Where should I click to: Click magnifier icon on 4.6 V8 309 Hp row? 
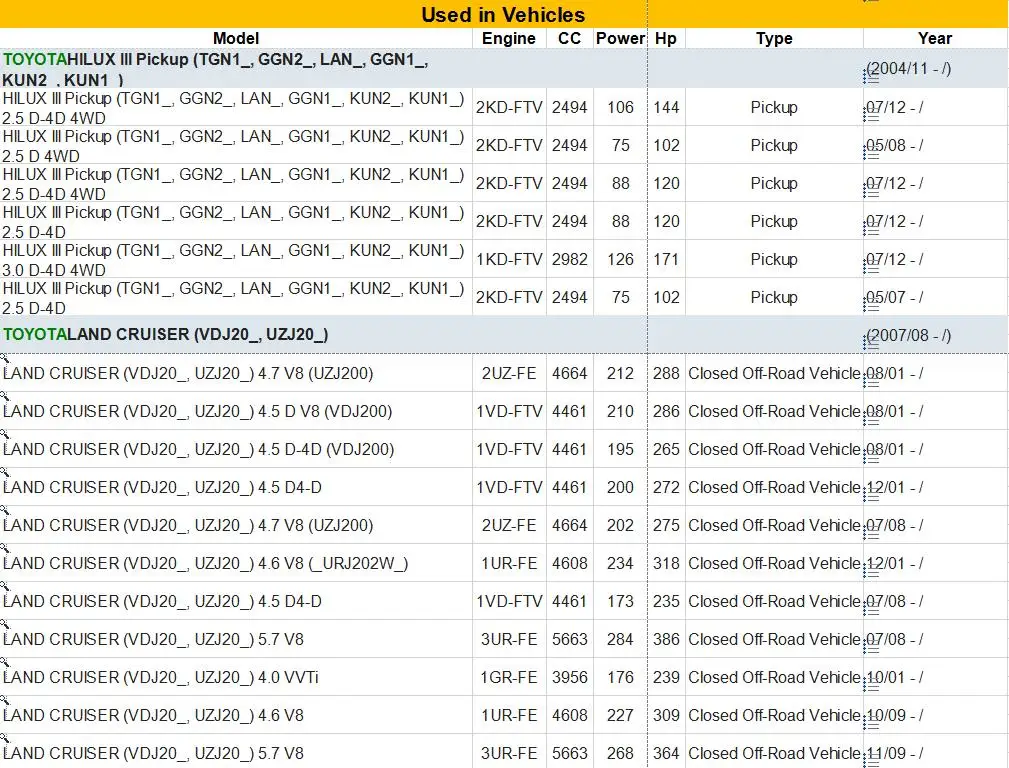click(5, 700)
